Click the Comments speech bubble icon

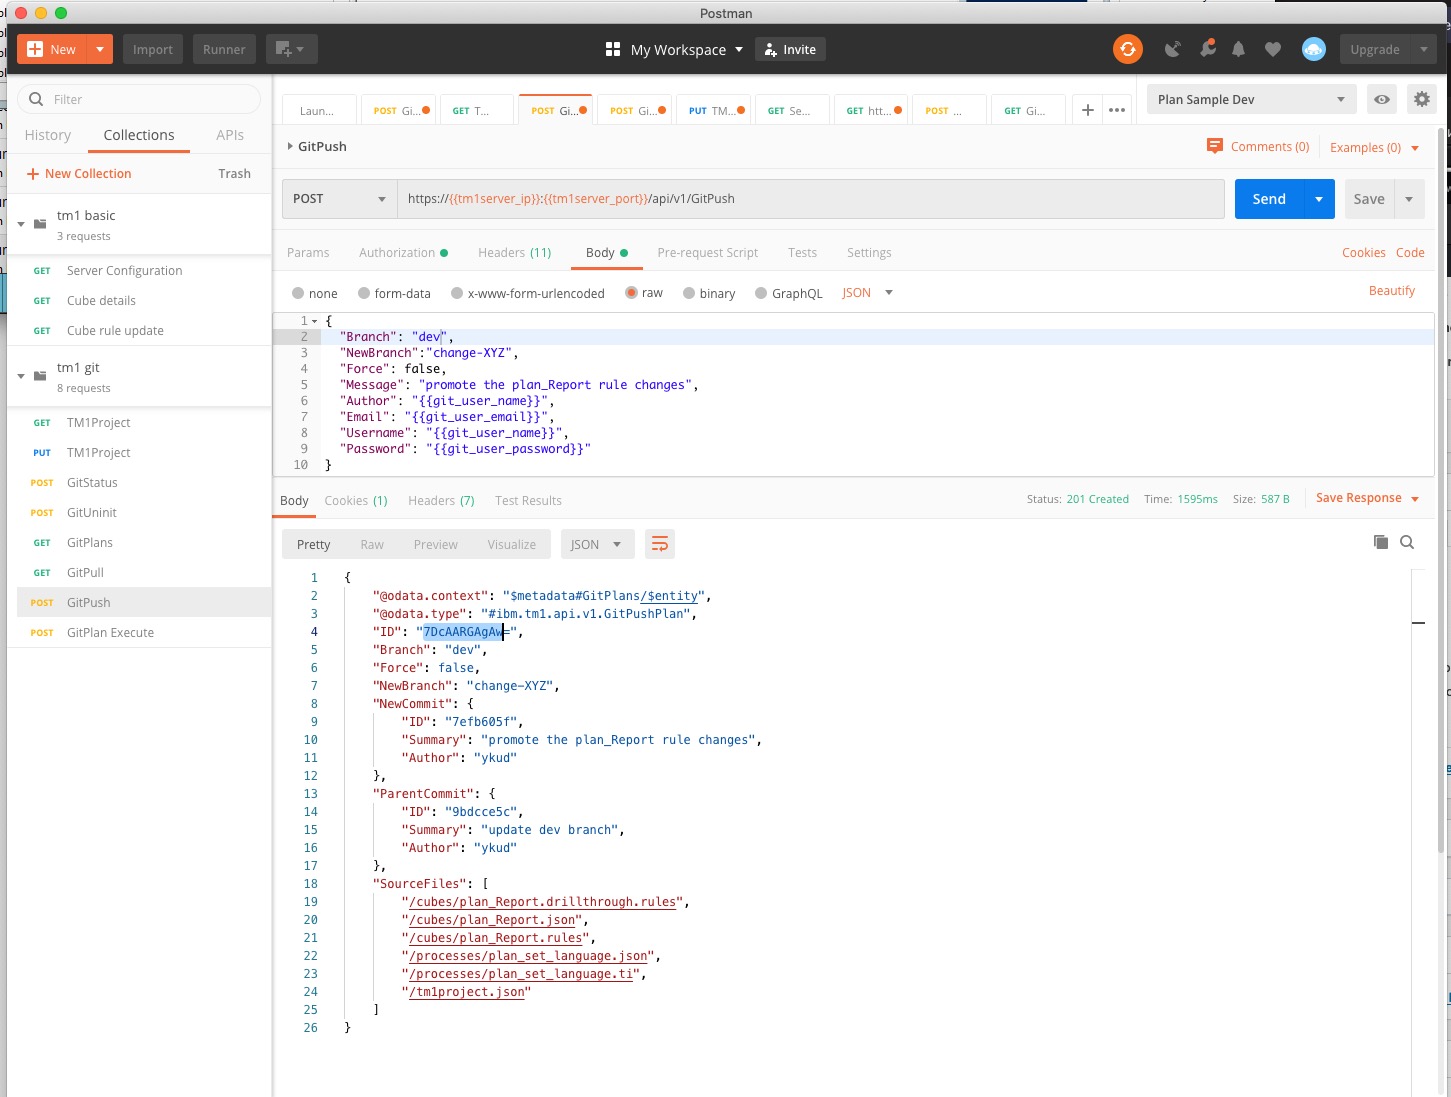pyautogui.click(x=1215, y=146)
